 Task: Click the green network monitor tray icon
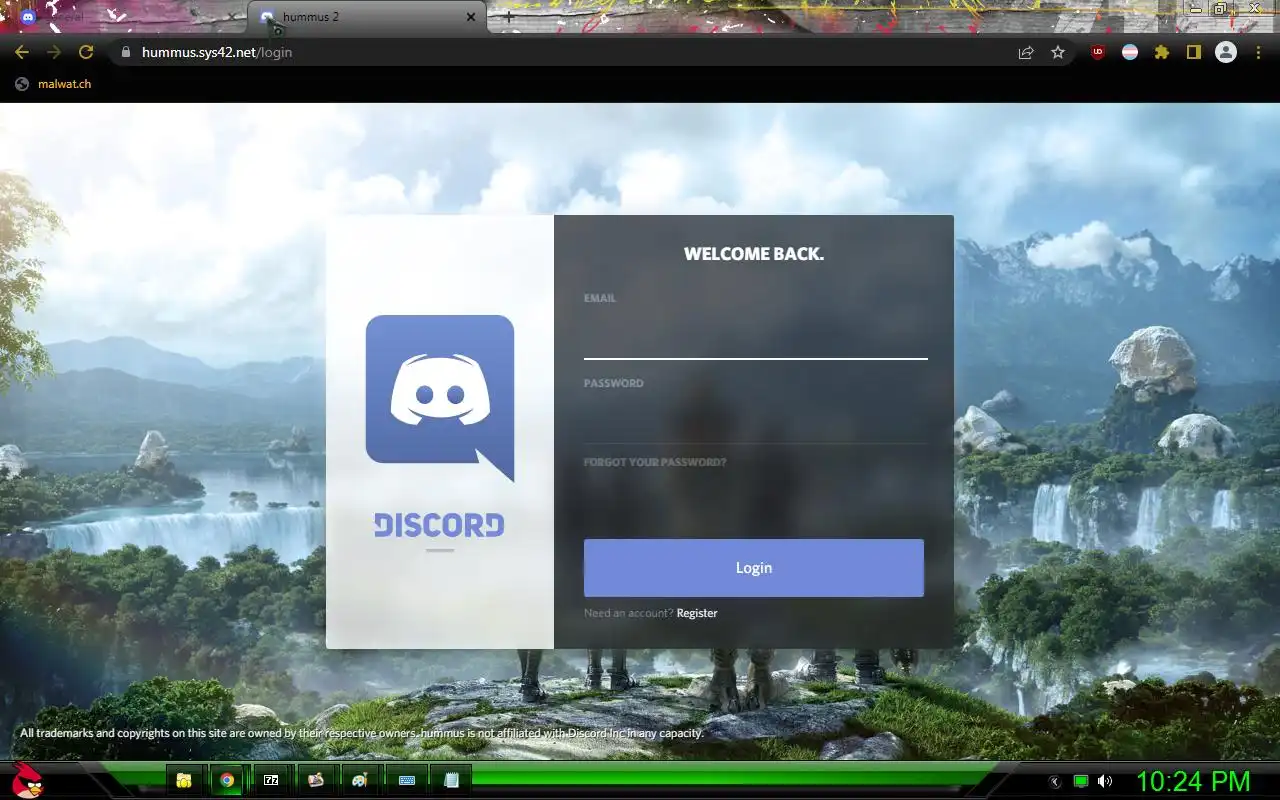tap(1081, 782)
